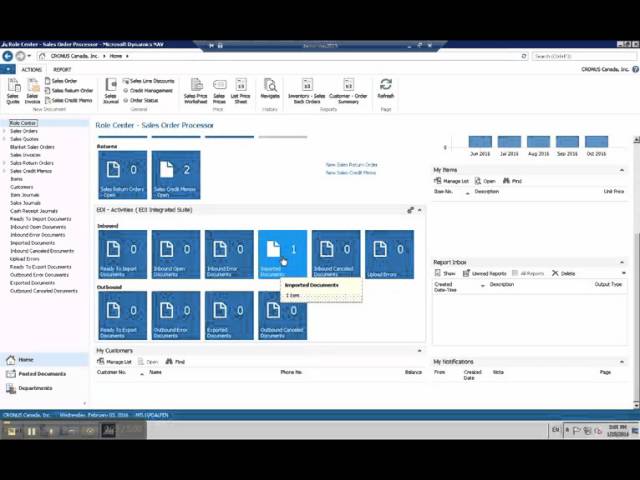Viewport: 640px width, 480px height.
Task: Open the application menu dropdown left of ACTIONS
Action: pos(8,69)
